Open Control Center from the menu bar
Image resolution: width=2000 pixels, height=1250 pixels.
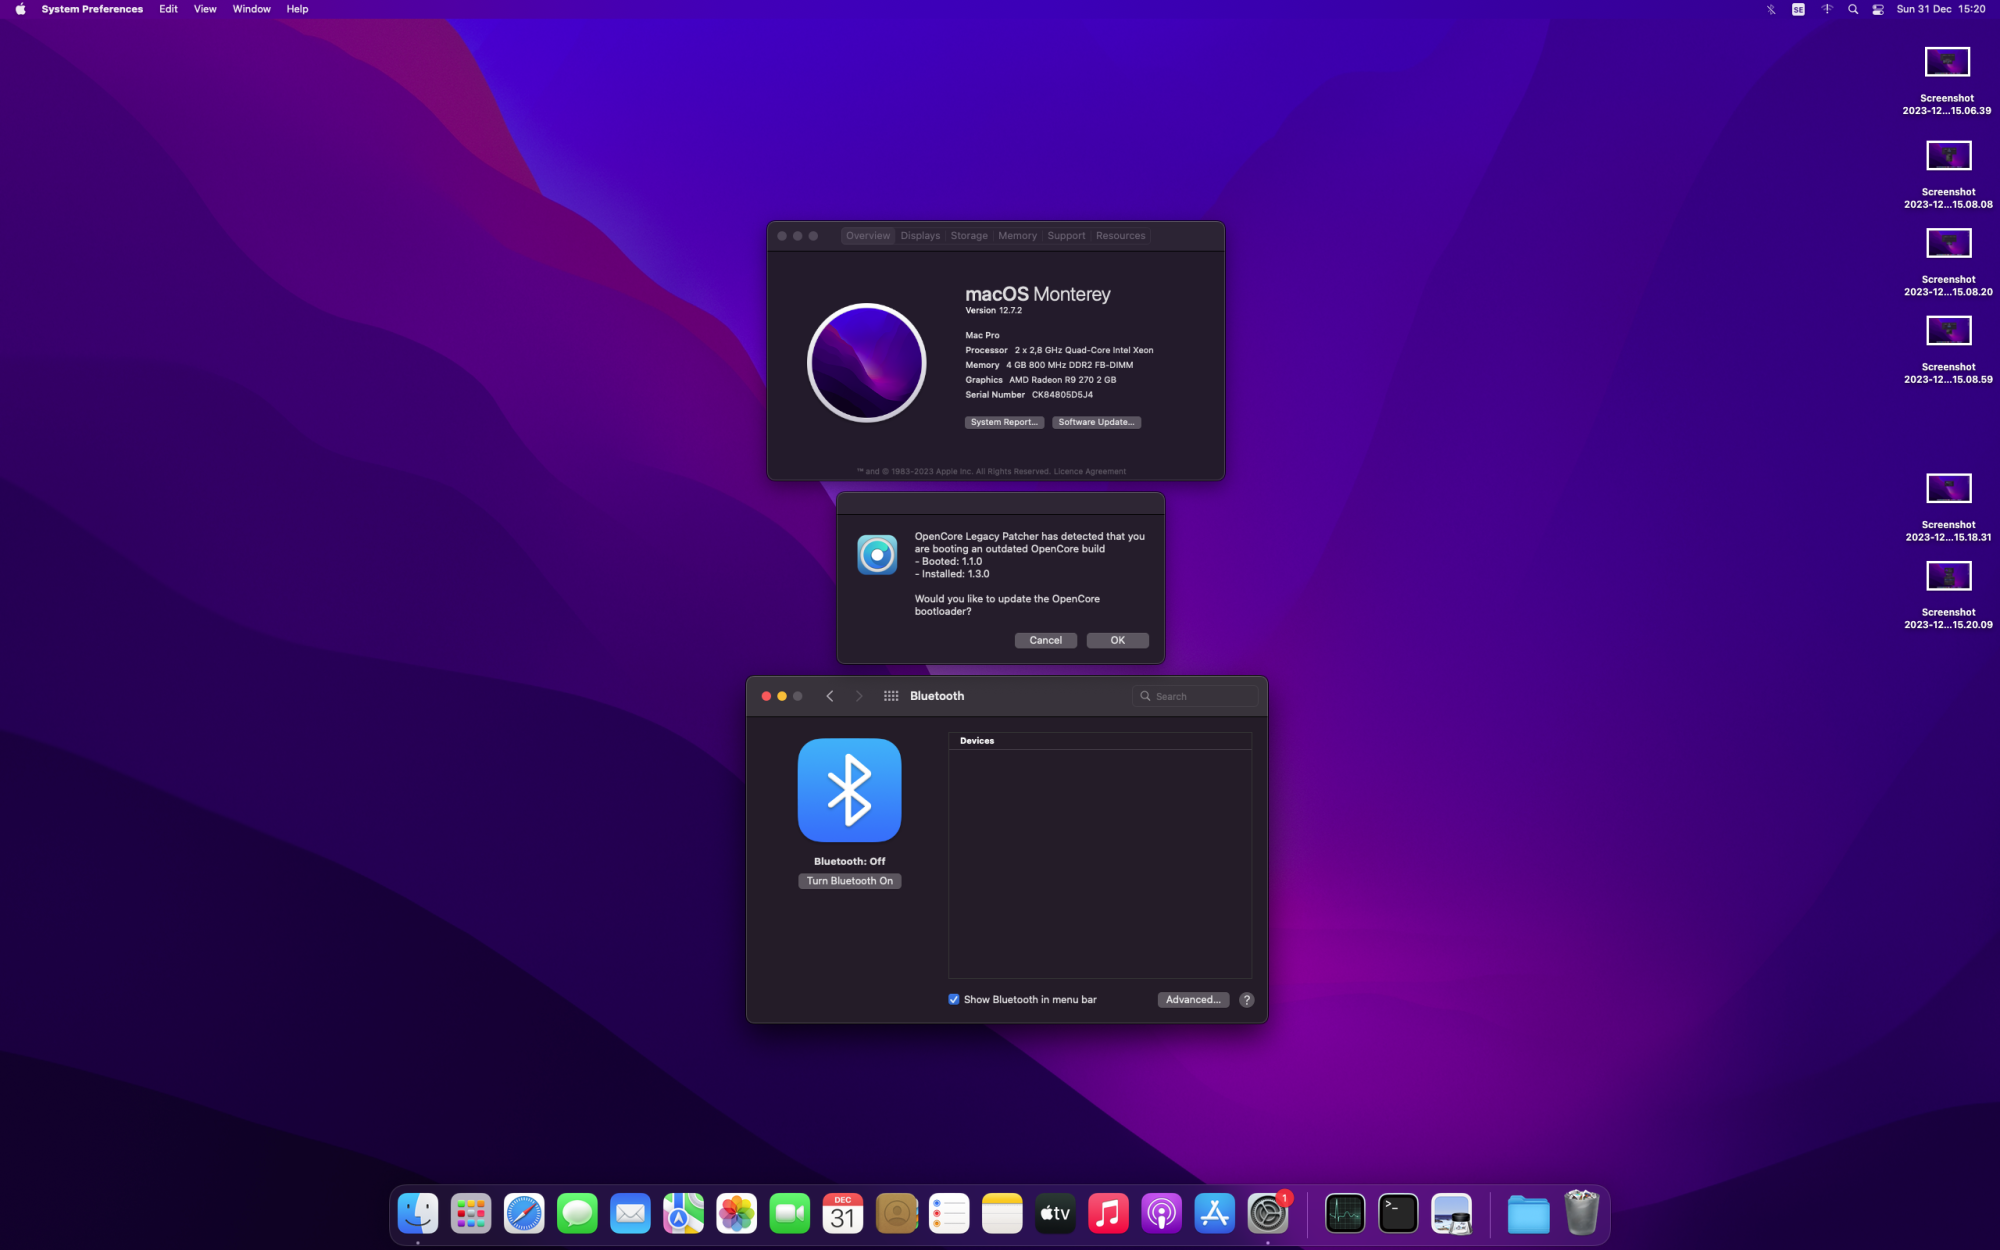(x=1877, y=9)
